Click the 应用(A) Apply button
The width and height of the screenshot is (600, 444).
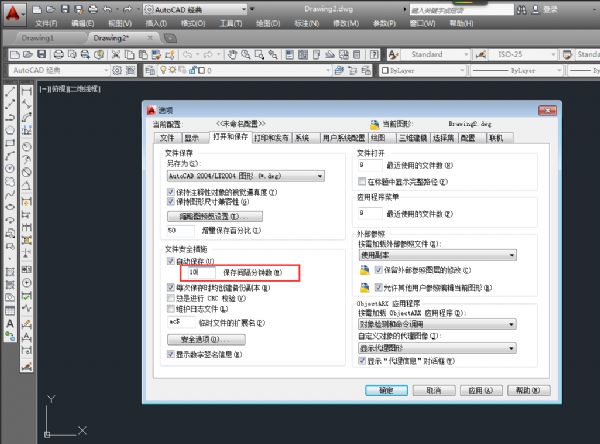pos(481,390)
